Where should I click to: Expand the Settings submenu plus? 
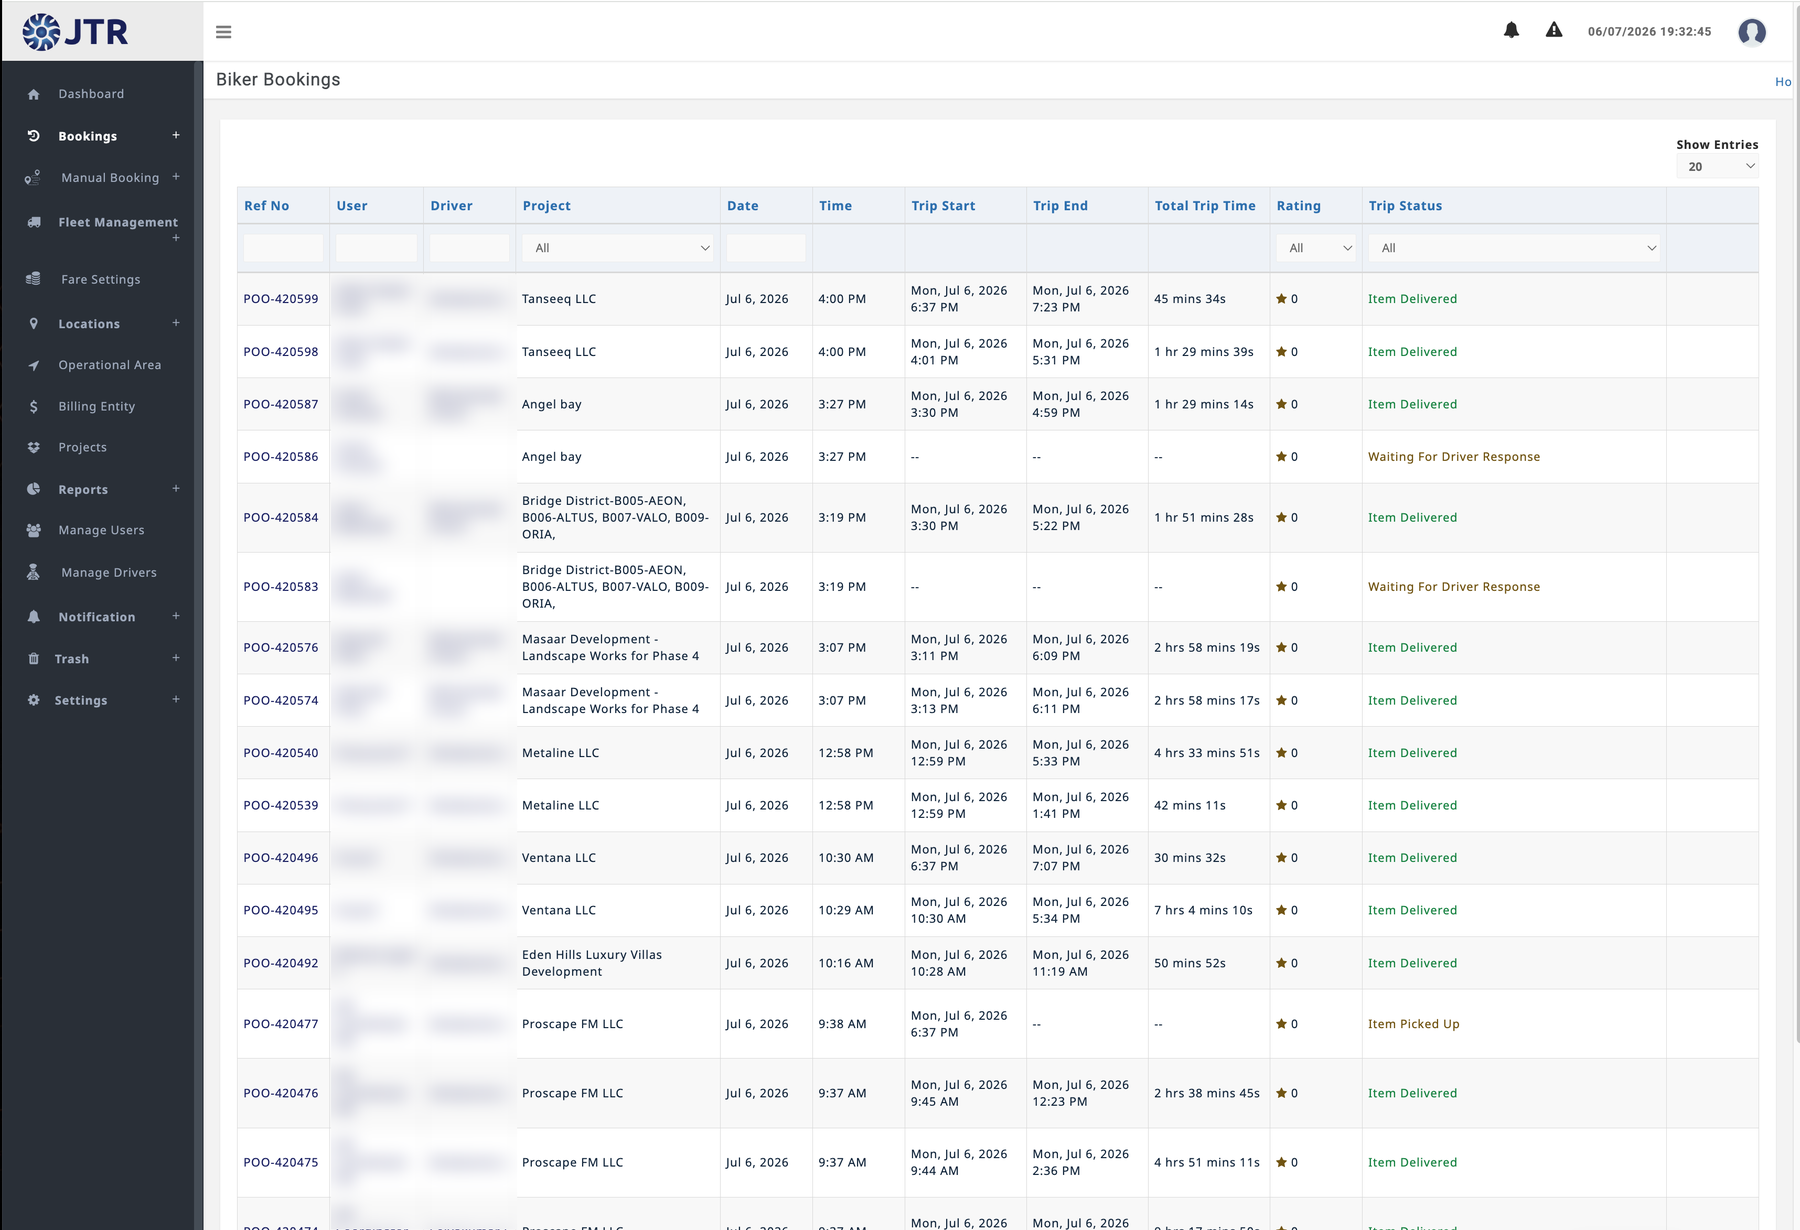click(176, 699)
